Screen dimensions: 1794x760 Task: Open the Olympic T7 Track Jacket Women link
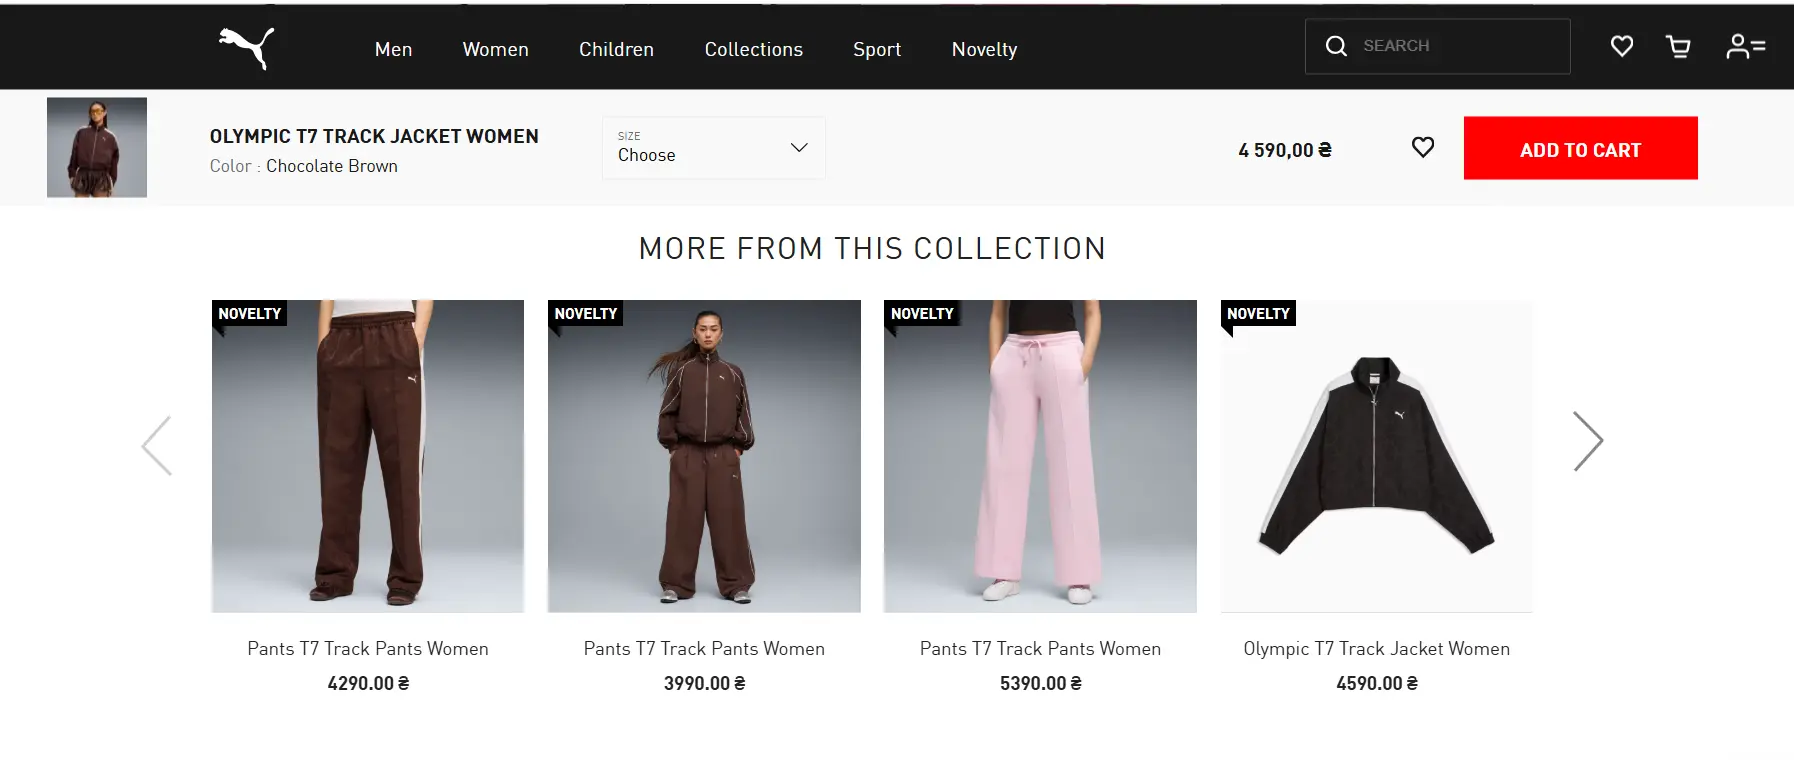tap(1377, 648)
